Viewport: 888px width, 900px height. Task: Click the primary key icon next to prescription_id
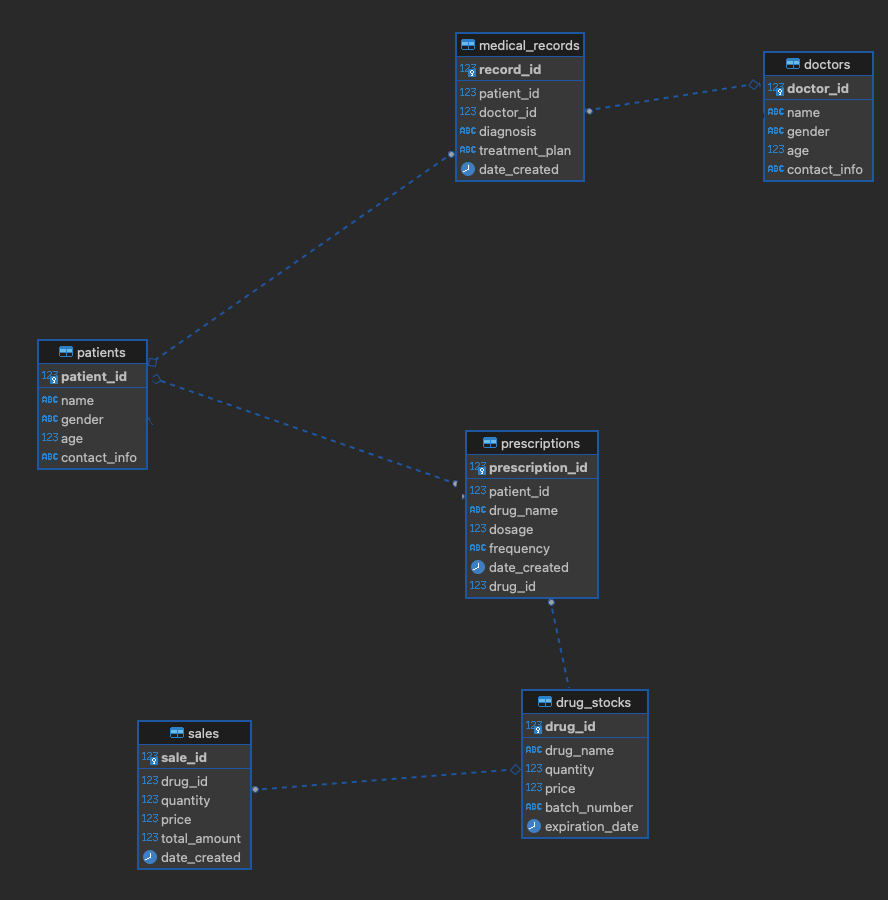pyautogui.click(x=478, y=468)
